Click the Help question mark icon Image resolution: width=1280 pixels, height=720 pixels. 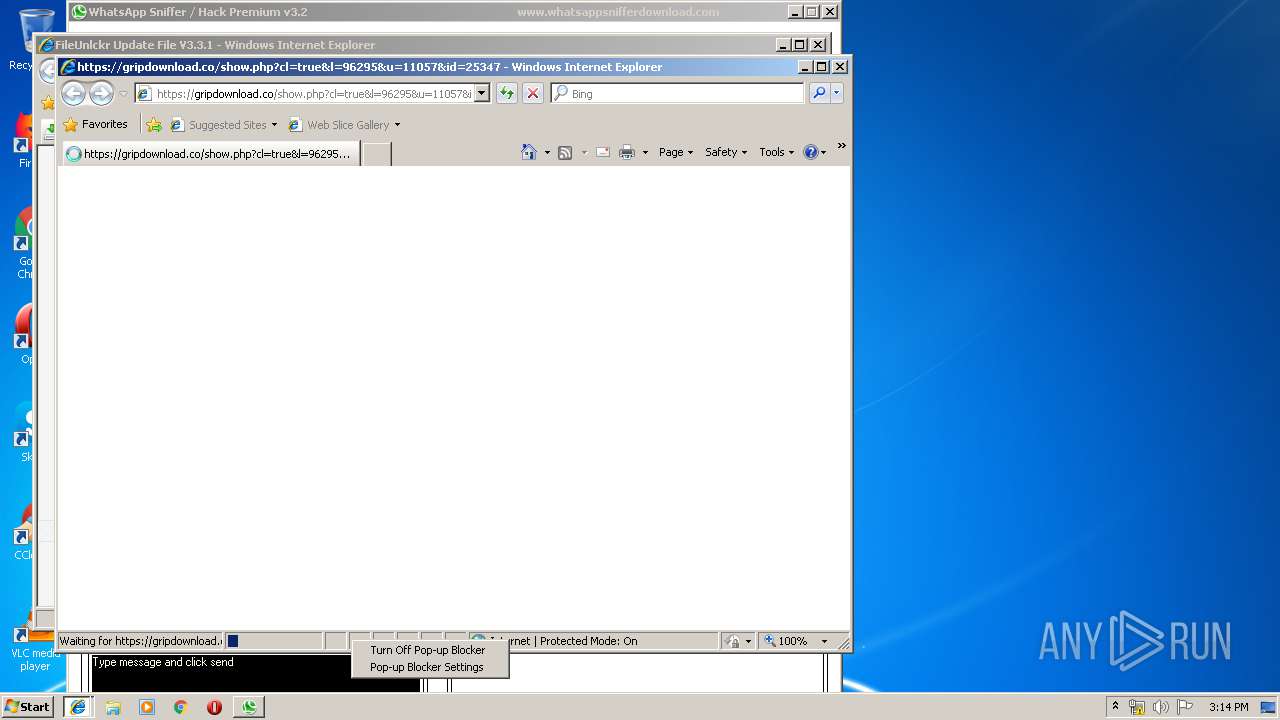click(x=811, y=152)
